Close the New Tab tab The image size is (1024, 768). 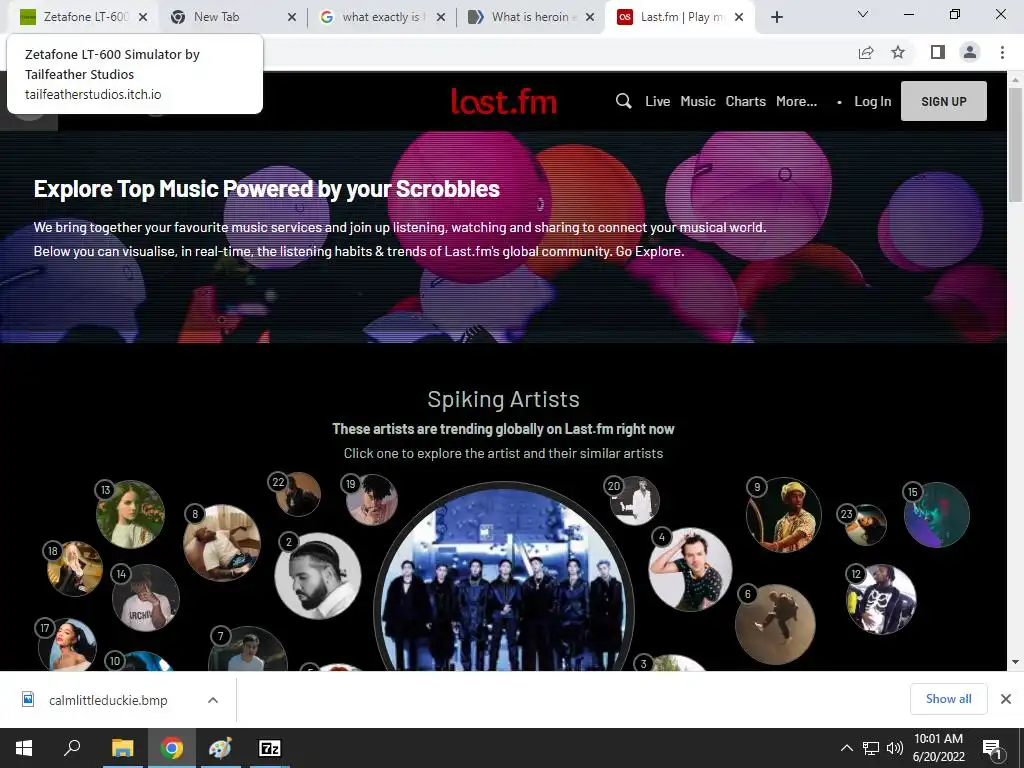point(292,17)
